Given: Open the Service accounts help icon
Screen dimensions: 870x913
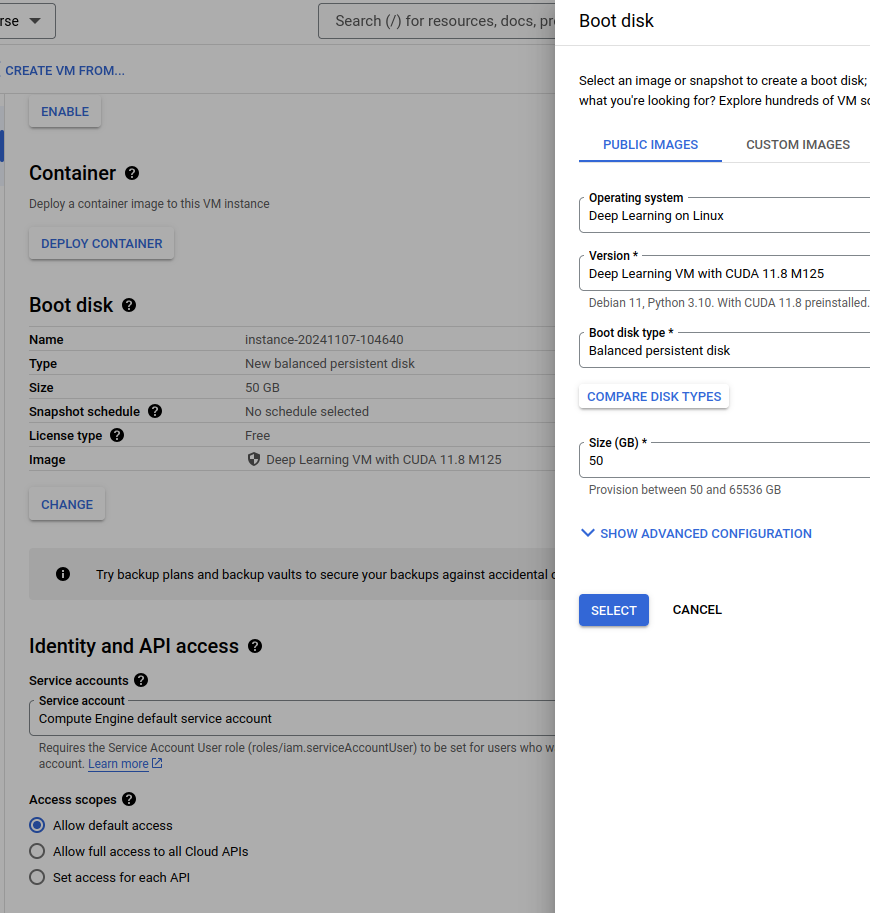Looking at the screenshot, I should coord(141,680).
